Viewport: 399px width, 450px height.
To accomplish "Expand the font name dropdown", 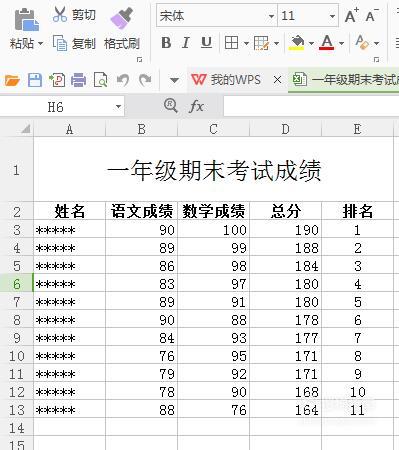I will pyautogui.click(x=271, y=16).
